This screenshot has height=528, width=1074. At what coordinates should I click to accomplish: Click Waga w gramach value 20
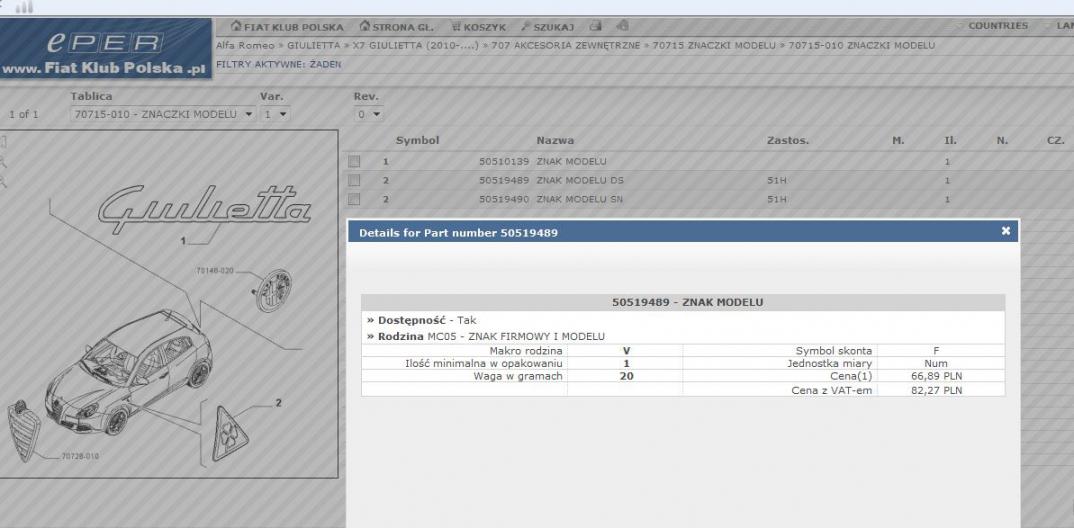point(626,376)
